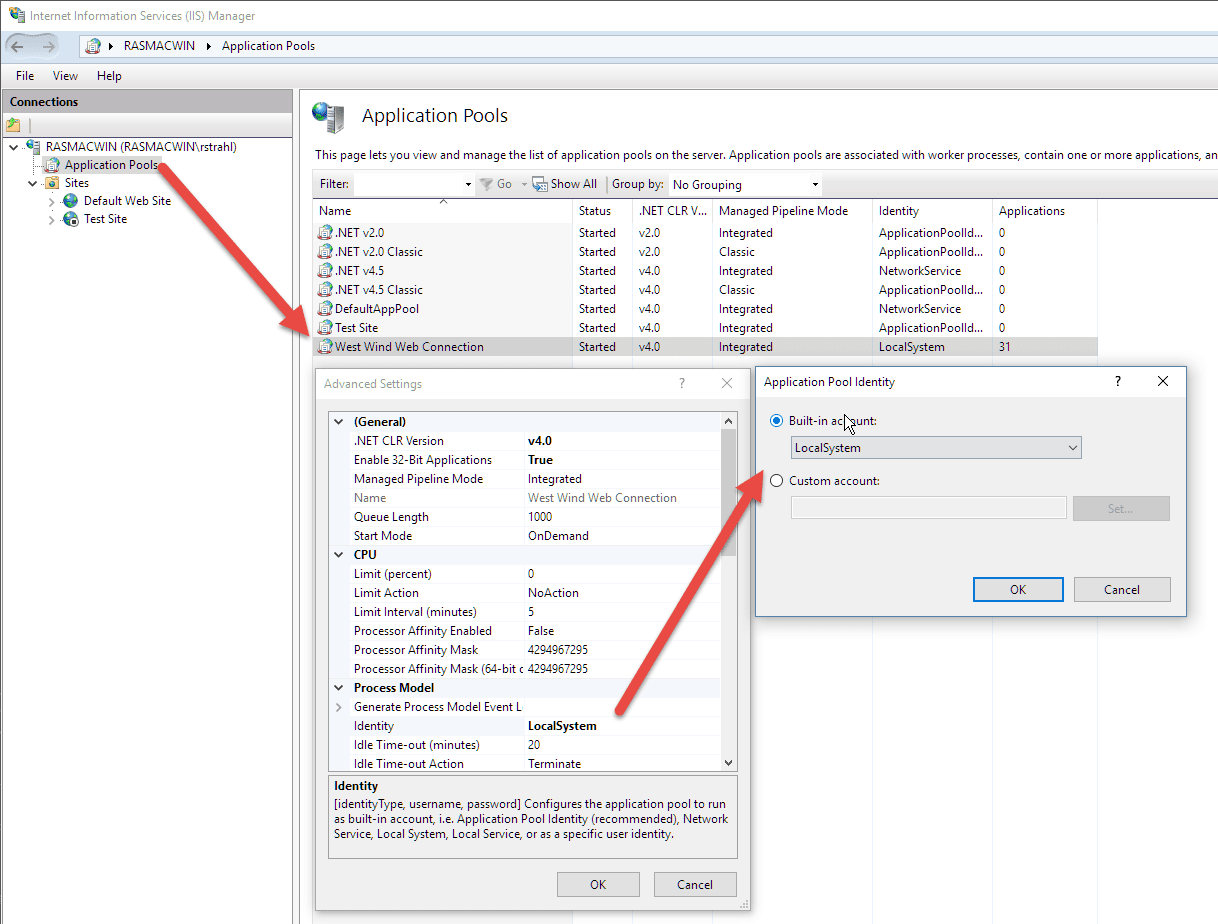Select the Built-in account radio button
The width and height of the screenshot is (1218, 924).
point(777,421)
